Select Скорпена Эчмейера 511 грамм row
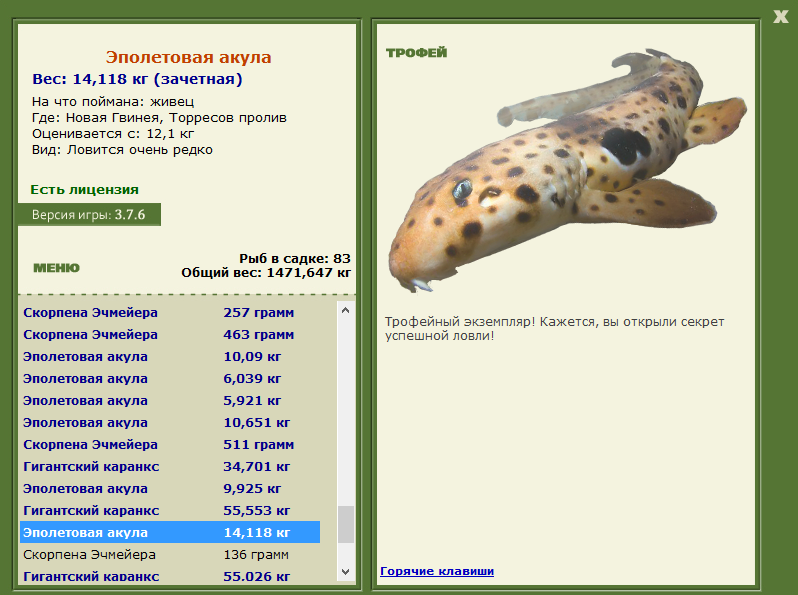798x595 pixels. (x=170, y=444)
